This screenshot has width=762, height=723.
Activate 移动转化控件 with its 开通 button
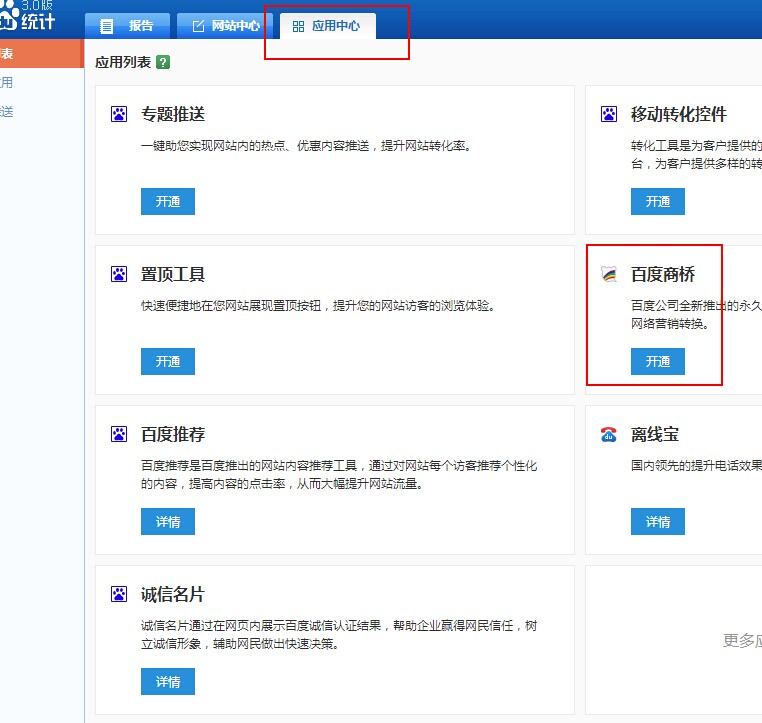tap(657, 201)
